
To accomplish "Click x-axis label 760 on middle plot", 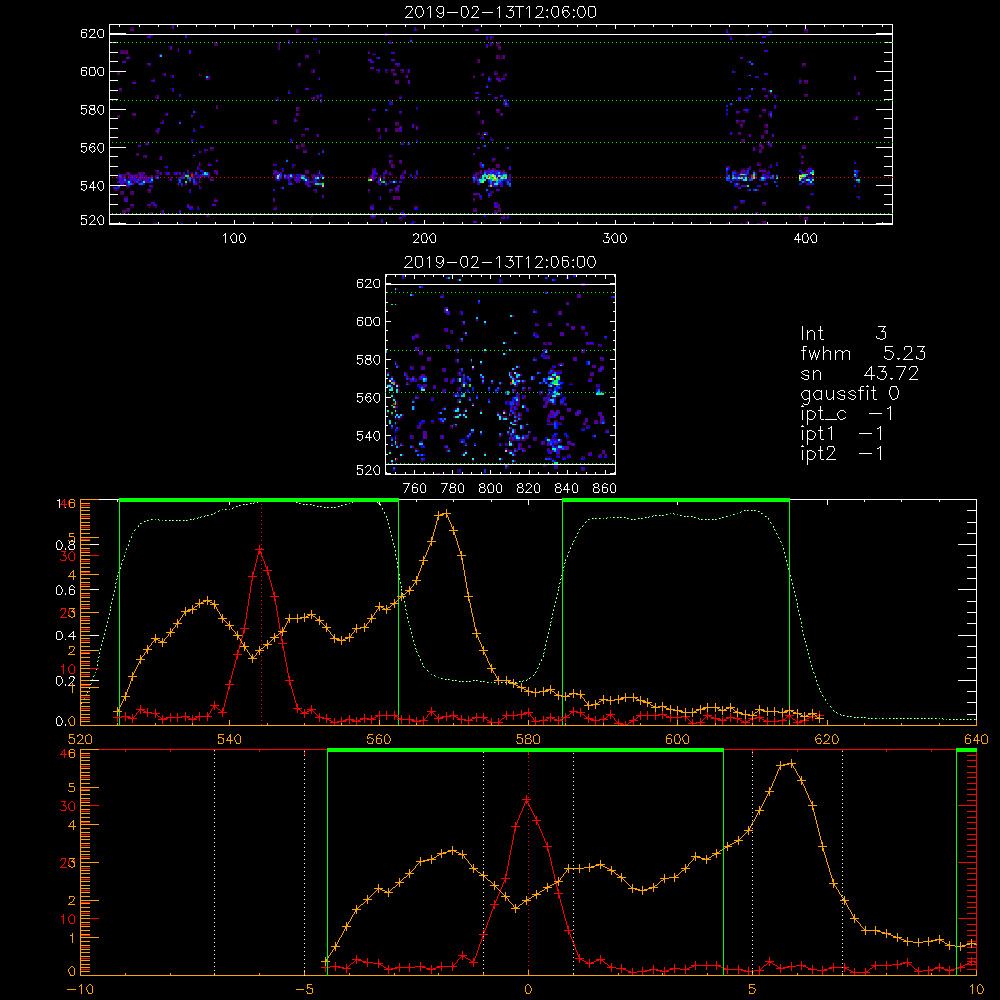I will tap(415, 489).
